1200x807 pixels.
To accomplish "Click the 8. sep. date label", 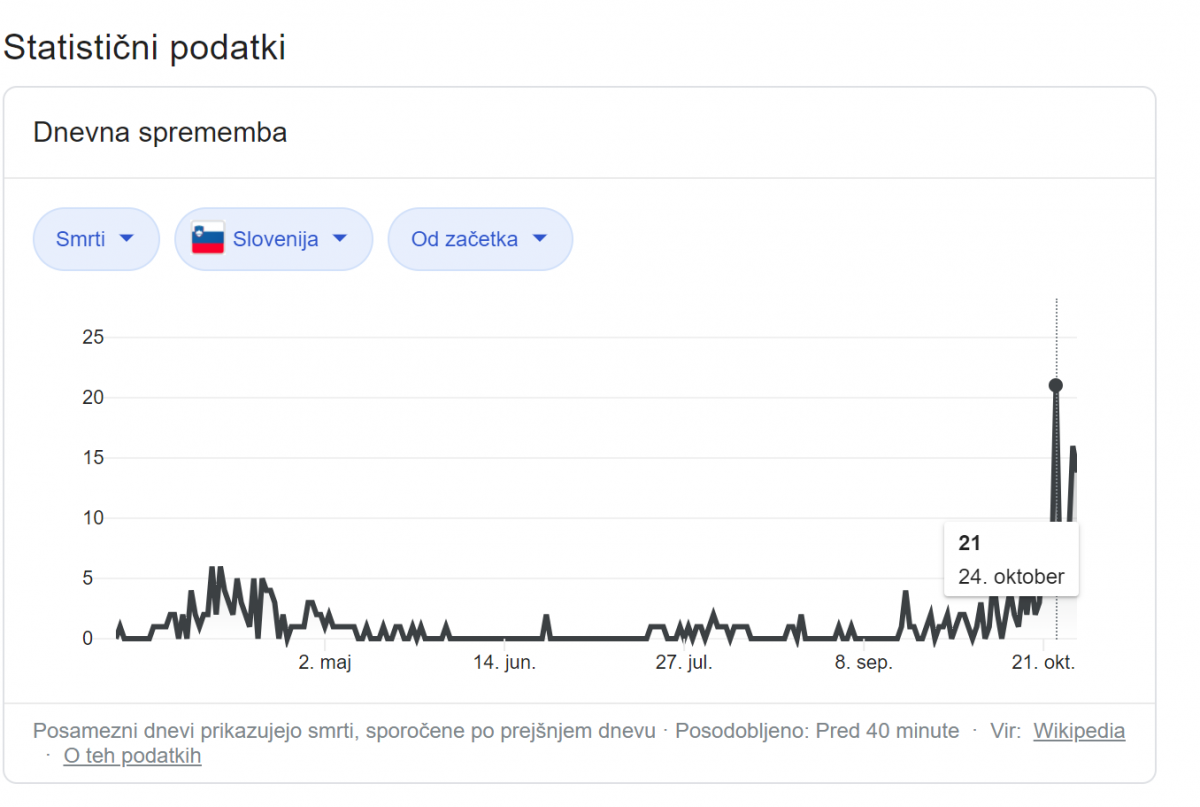I will pos(862,662).
